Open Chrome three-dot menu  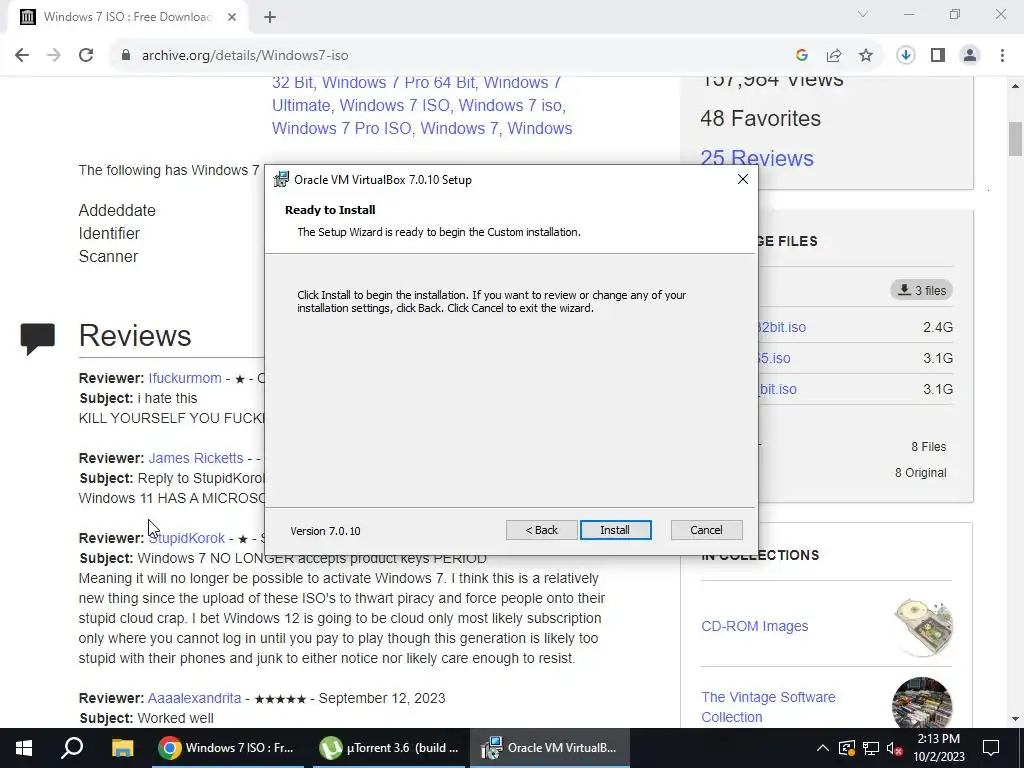click(x=1002, y=56)
